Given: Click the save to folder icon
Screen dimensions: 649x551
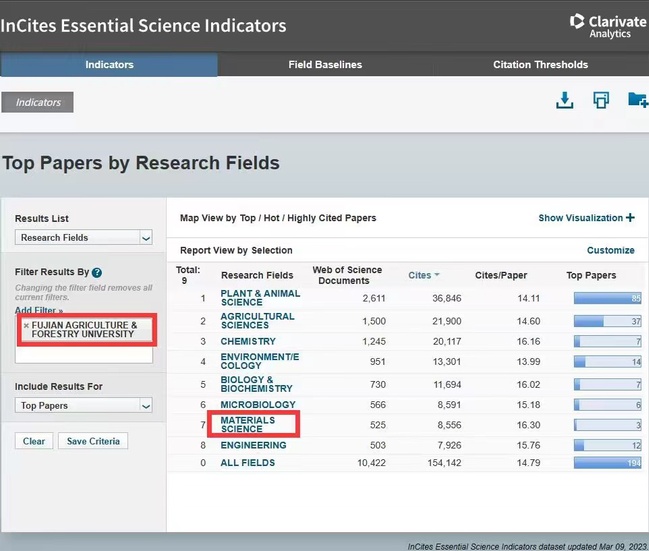Looking at the screenshot, I should click(x=637, y=100).
